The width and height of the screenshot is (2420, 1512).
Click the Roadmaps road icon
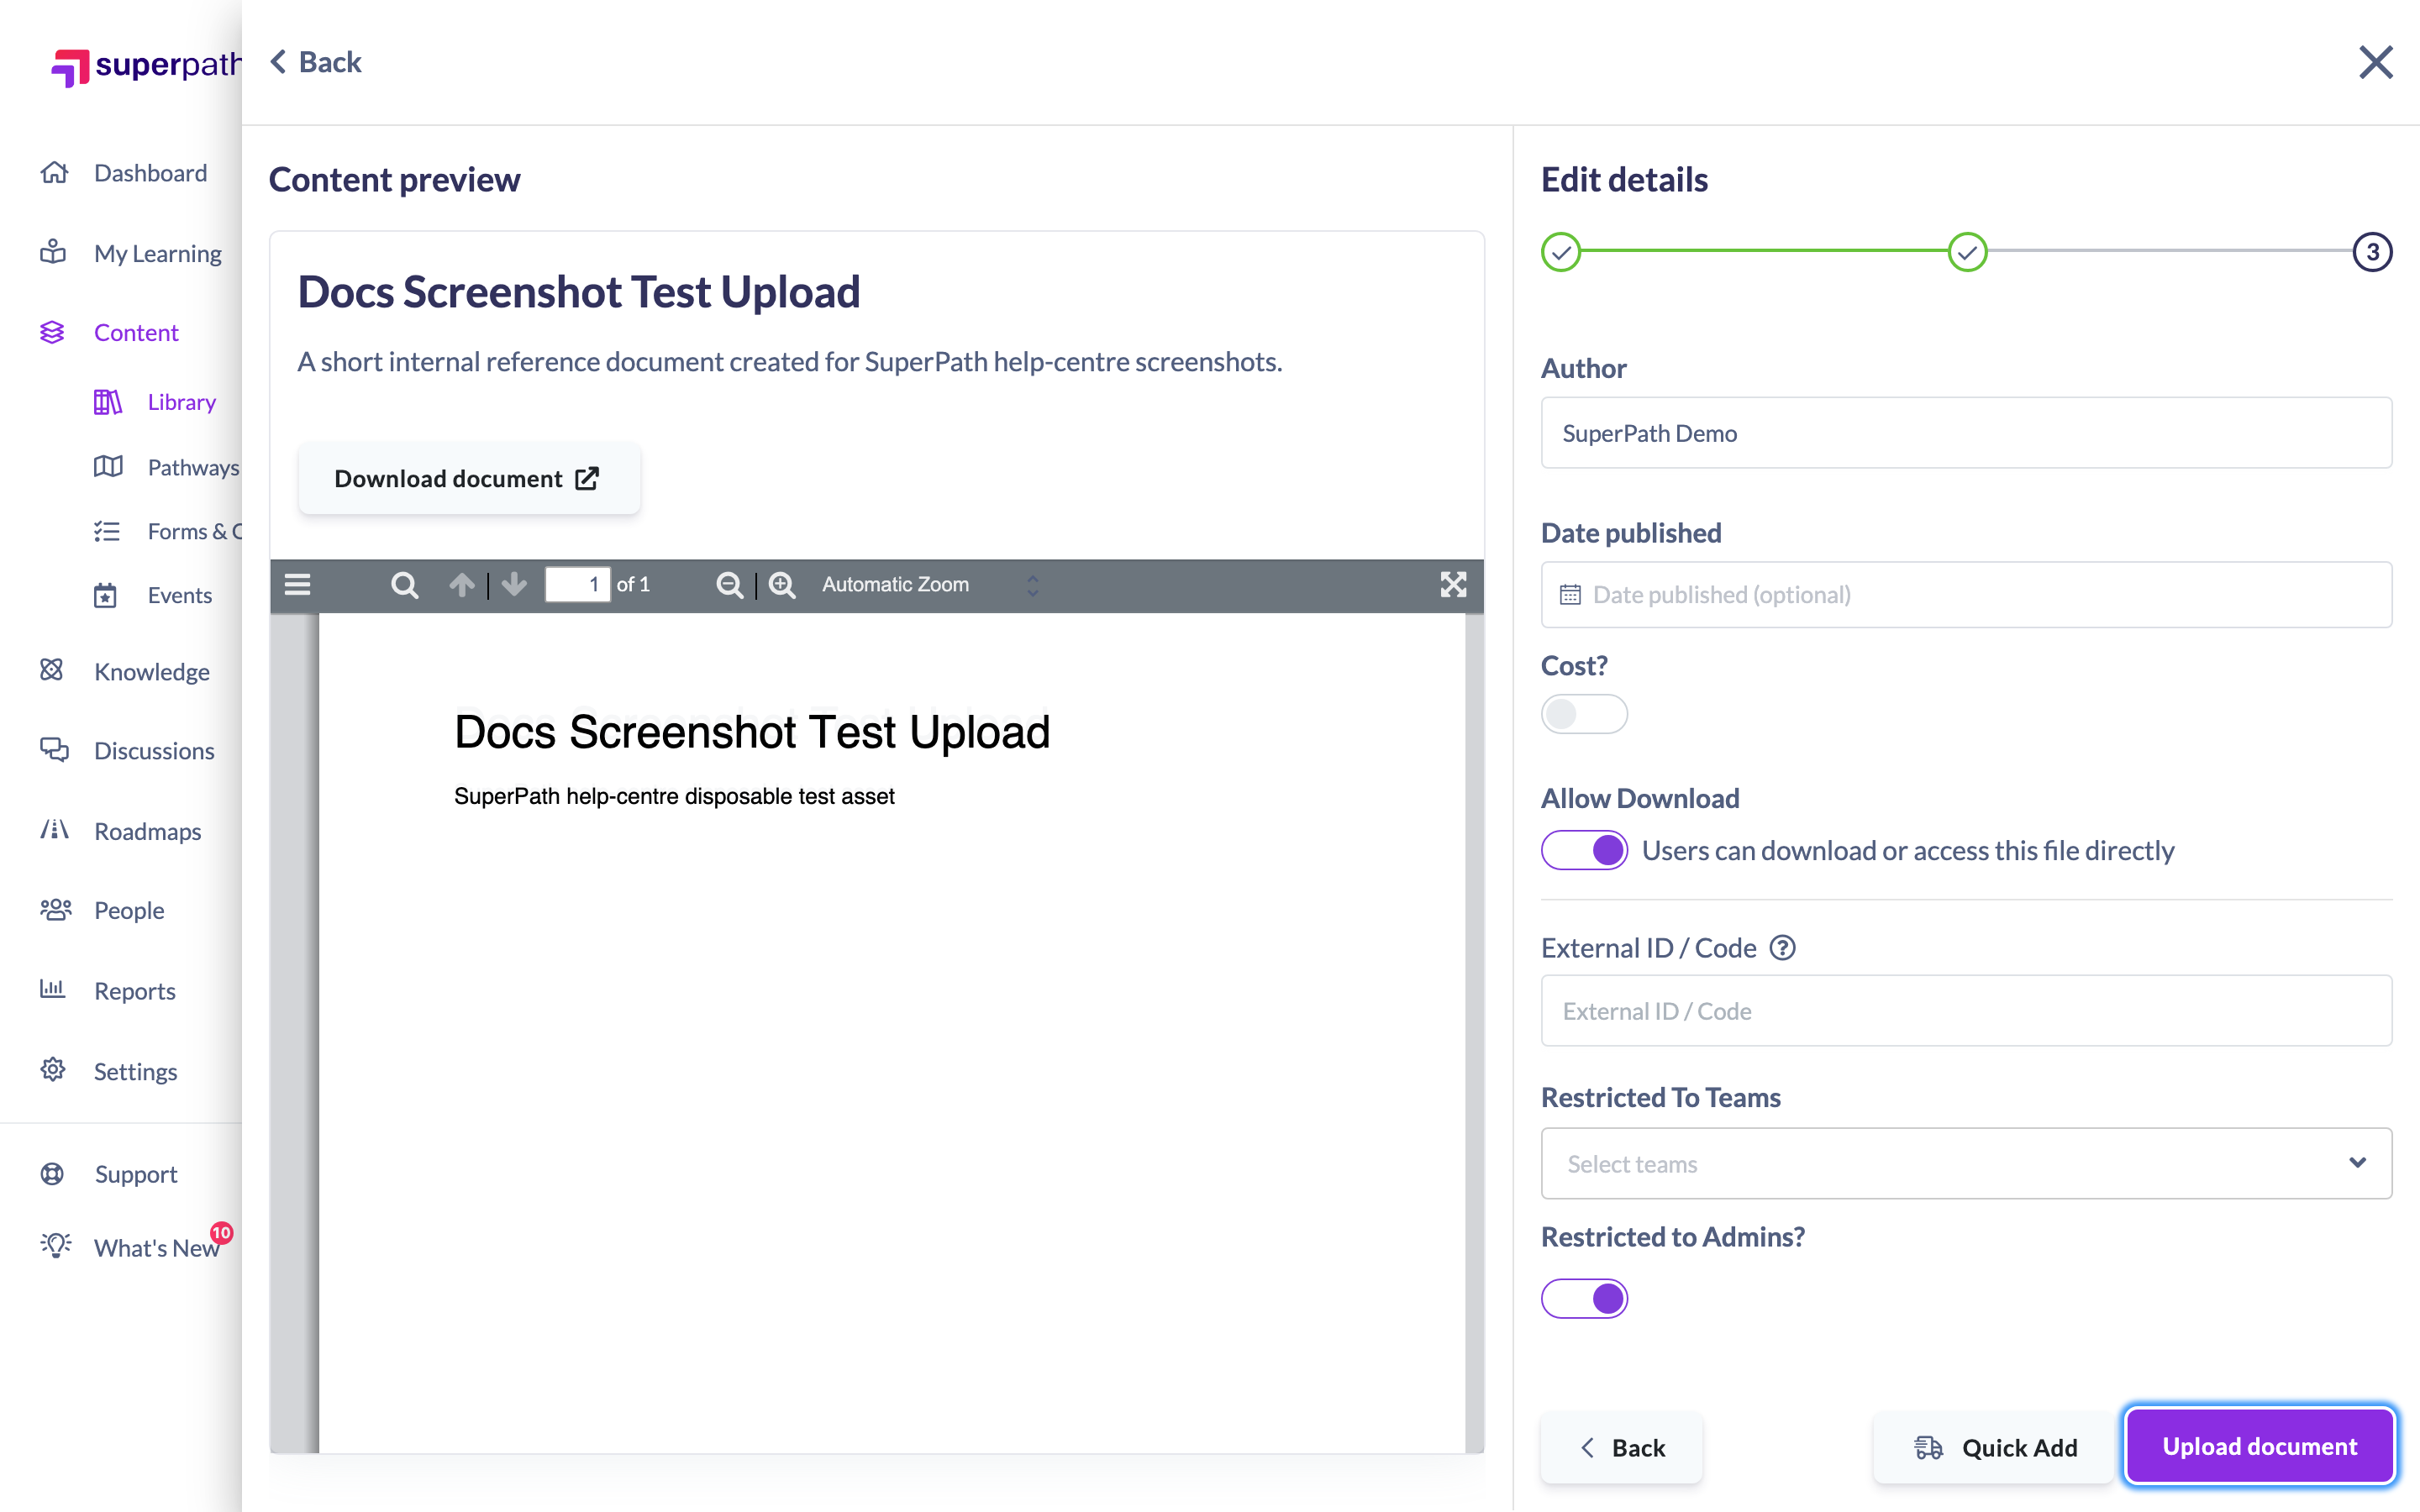point(54,830)
